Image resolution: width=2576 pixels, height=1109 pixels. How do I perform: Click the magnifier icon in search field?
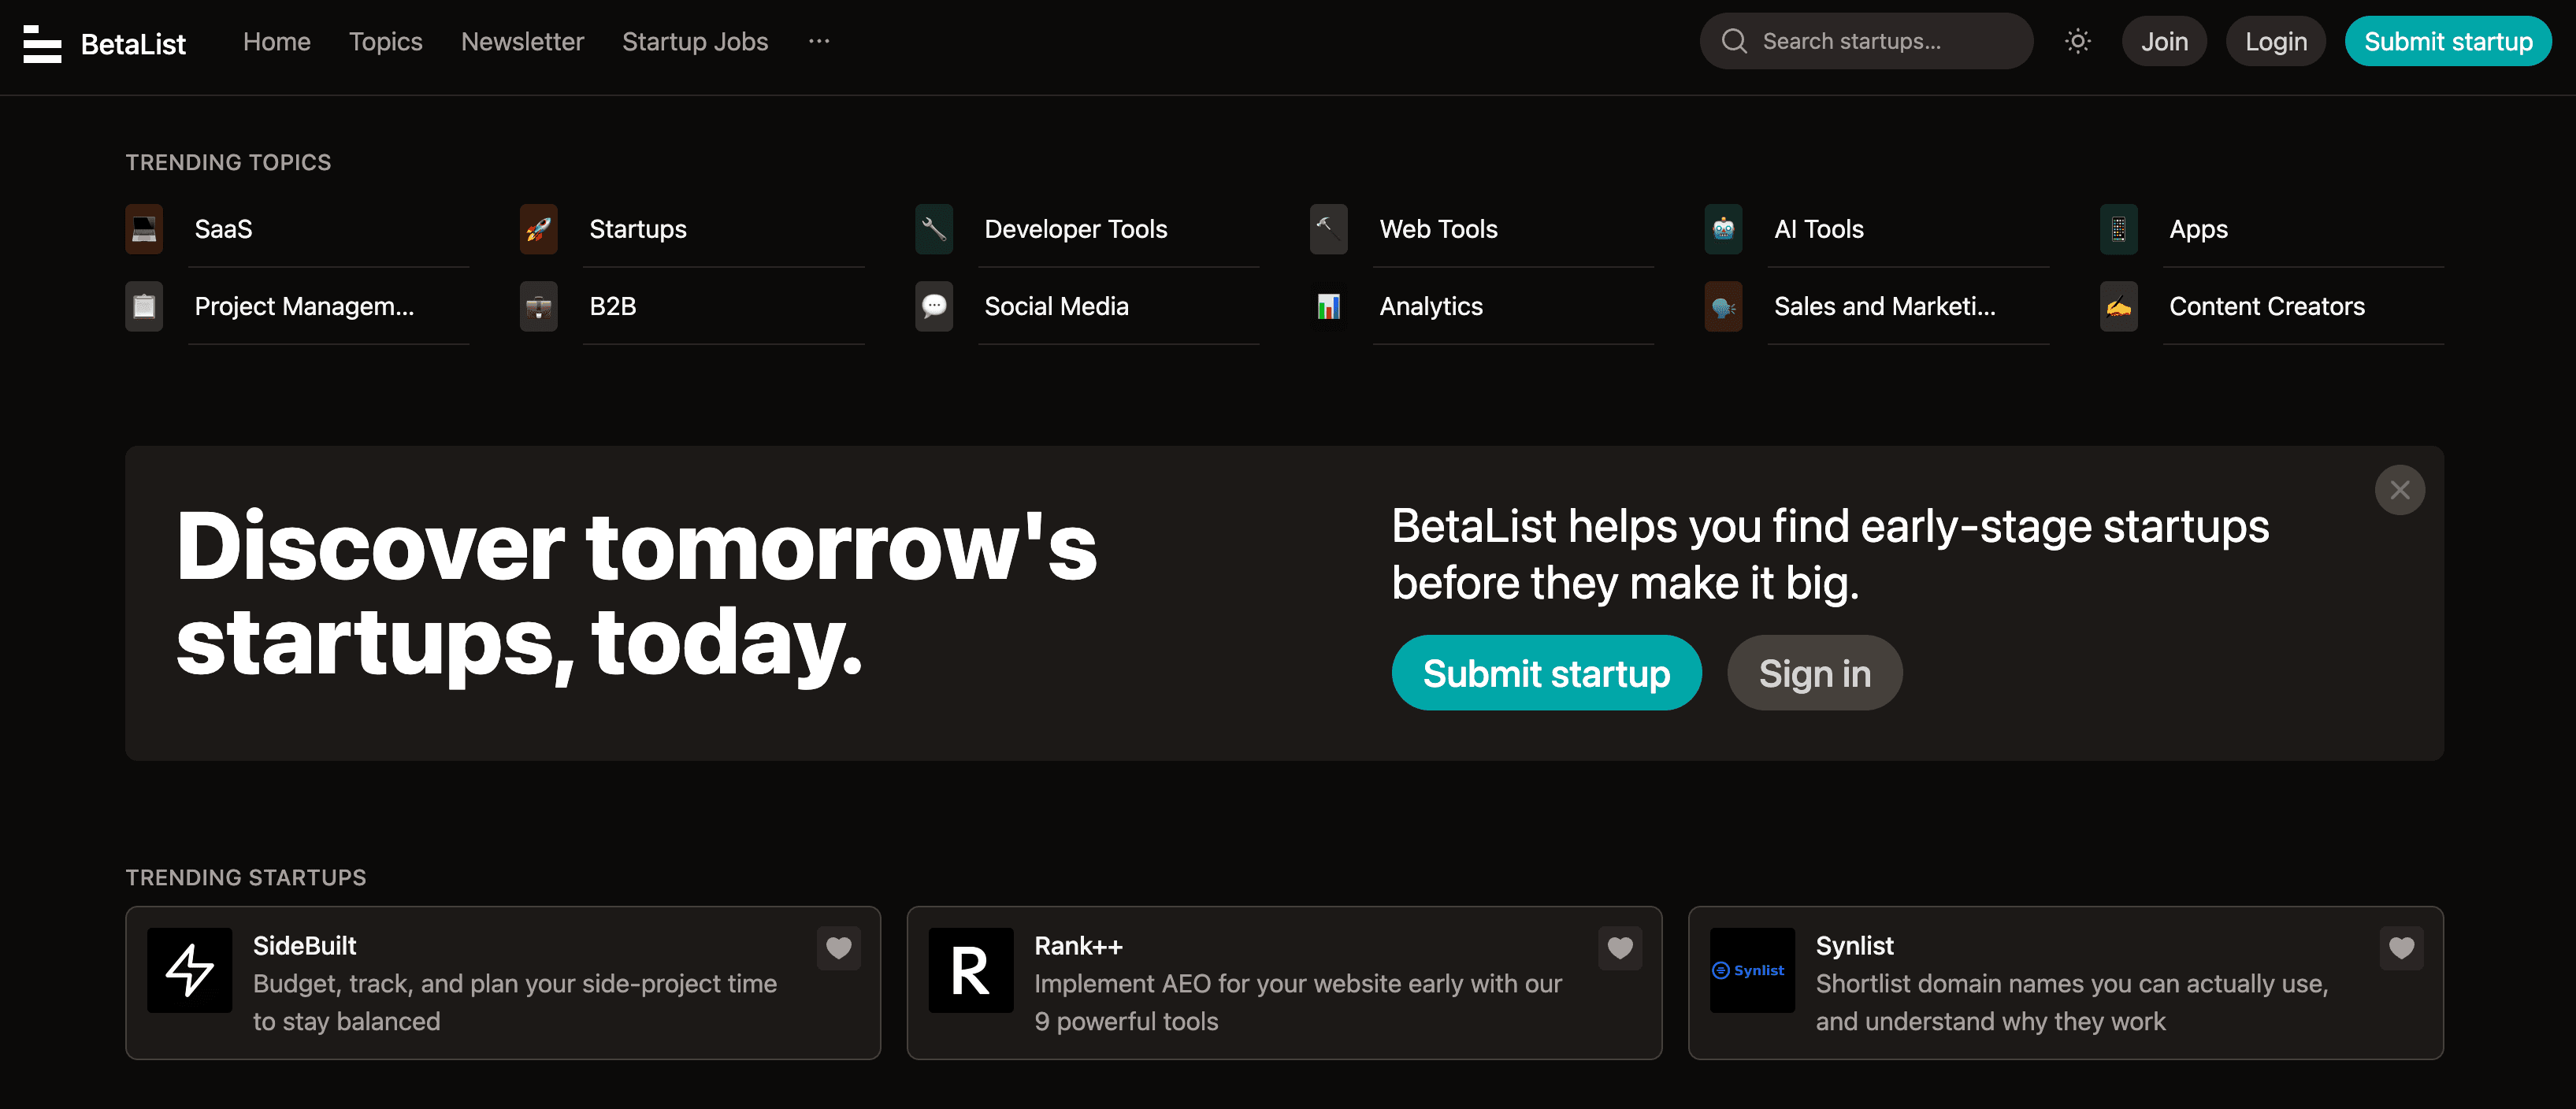point(1734,41)
